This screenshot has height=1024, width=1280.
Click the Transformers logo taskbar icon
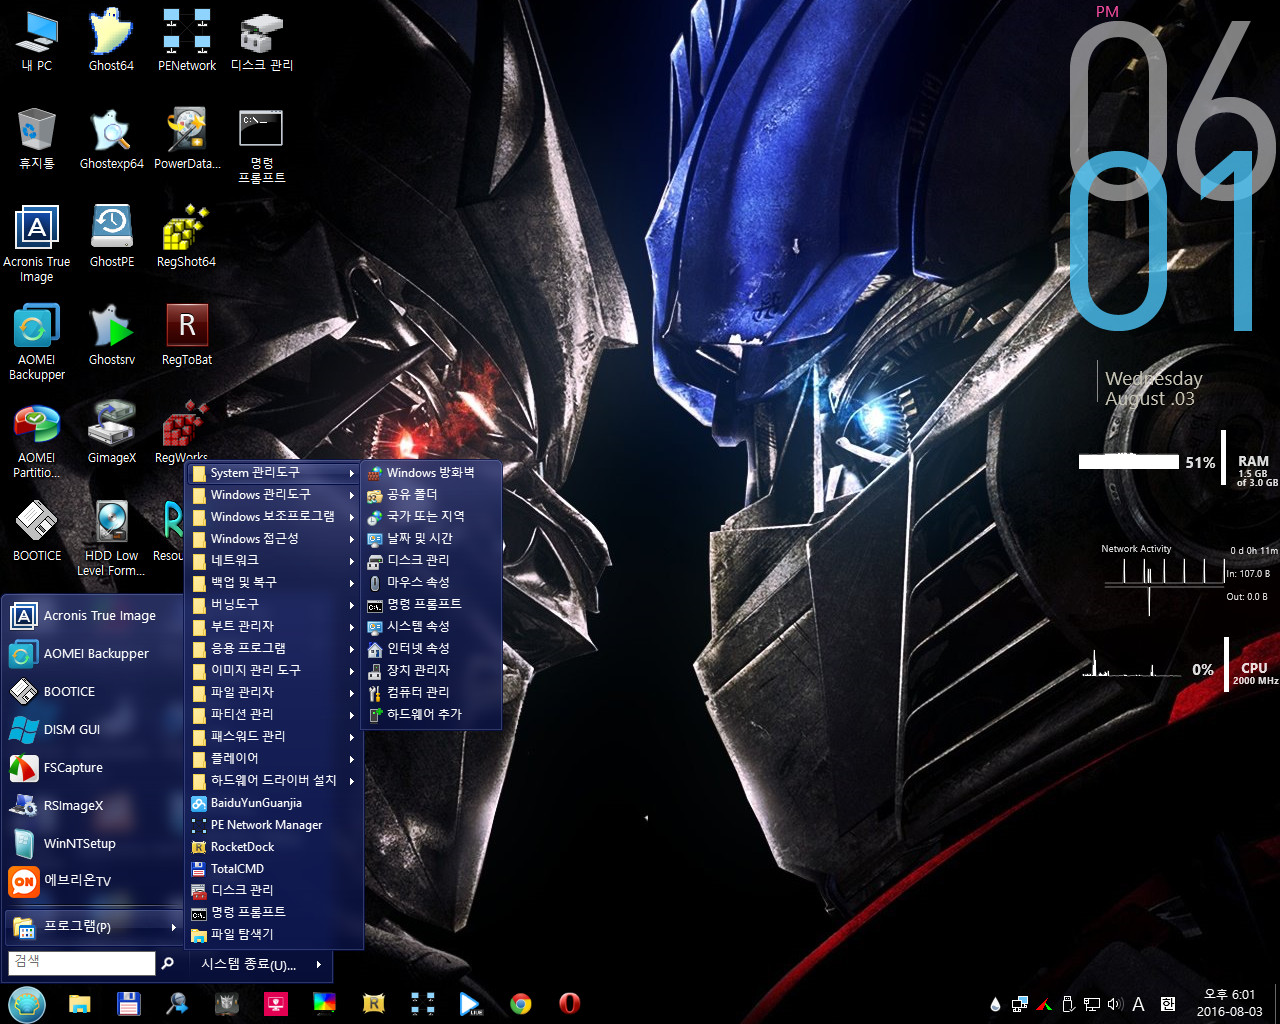(227, 1003)
